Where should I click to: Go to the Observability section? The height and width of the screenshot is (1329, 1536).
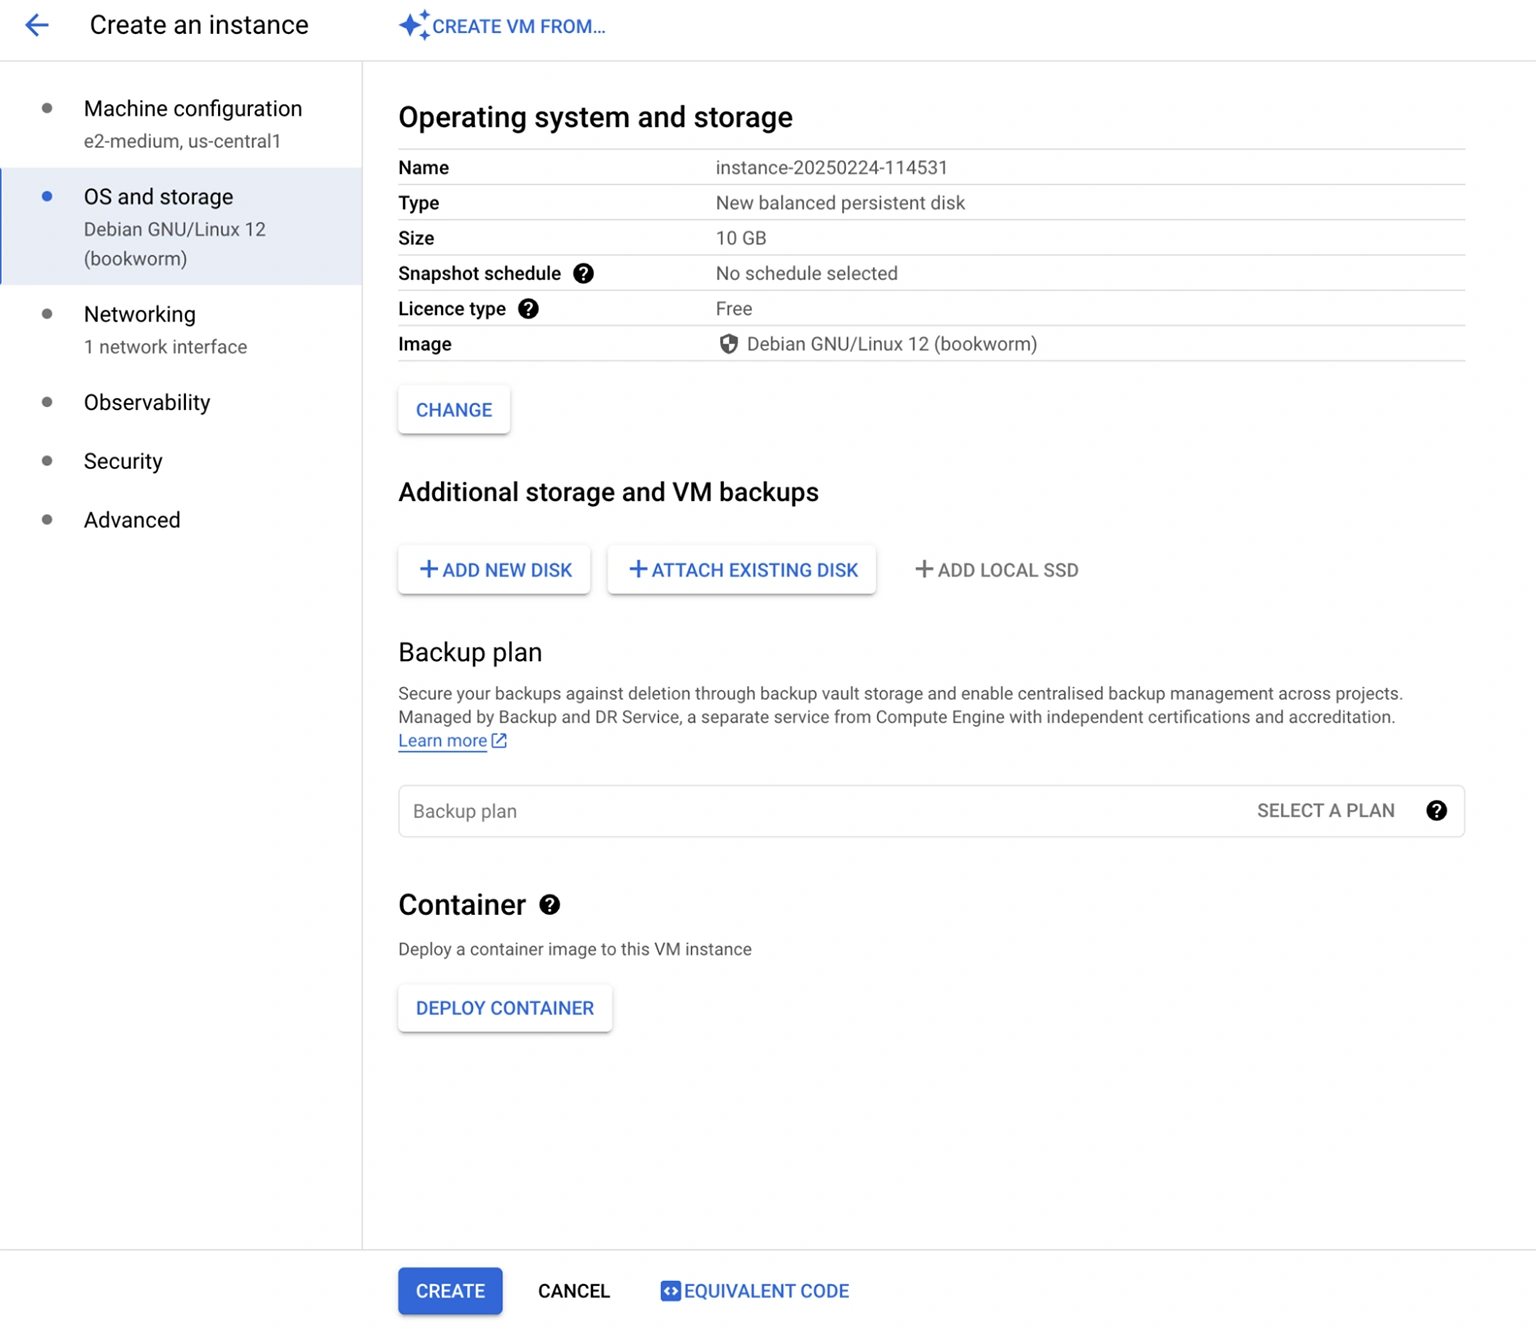[x=147, y=402]
